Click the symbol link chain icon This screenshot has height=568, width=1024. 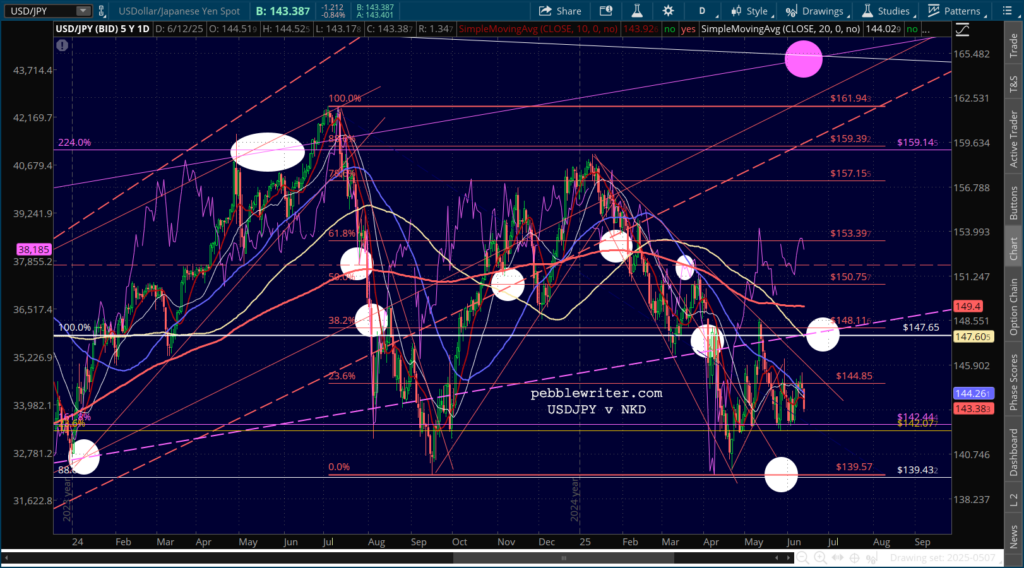click(x=102, y=11)
